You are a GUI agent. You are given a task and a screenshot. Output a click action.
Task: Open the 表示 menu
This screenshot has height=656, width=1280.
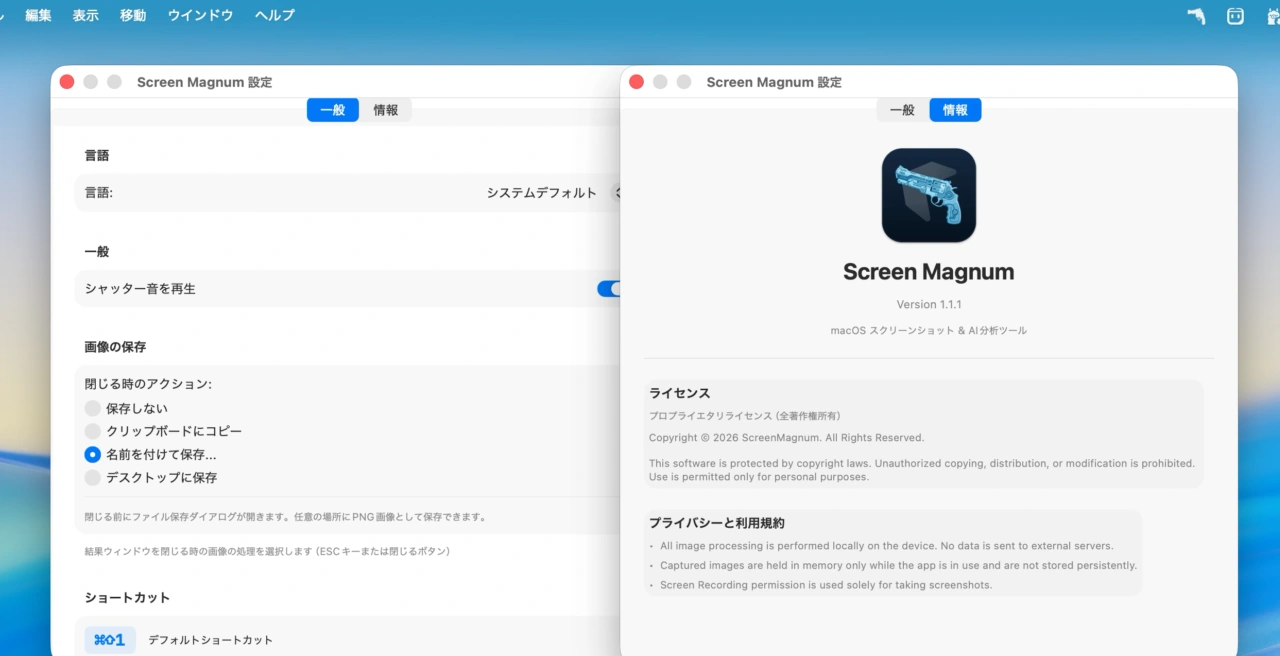click(x=85, y=15)
